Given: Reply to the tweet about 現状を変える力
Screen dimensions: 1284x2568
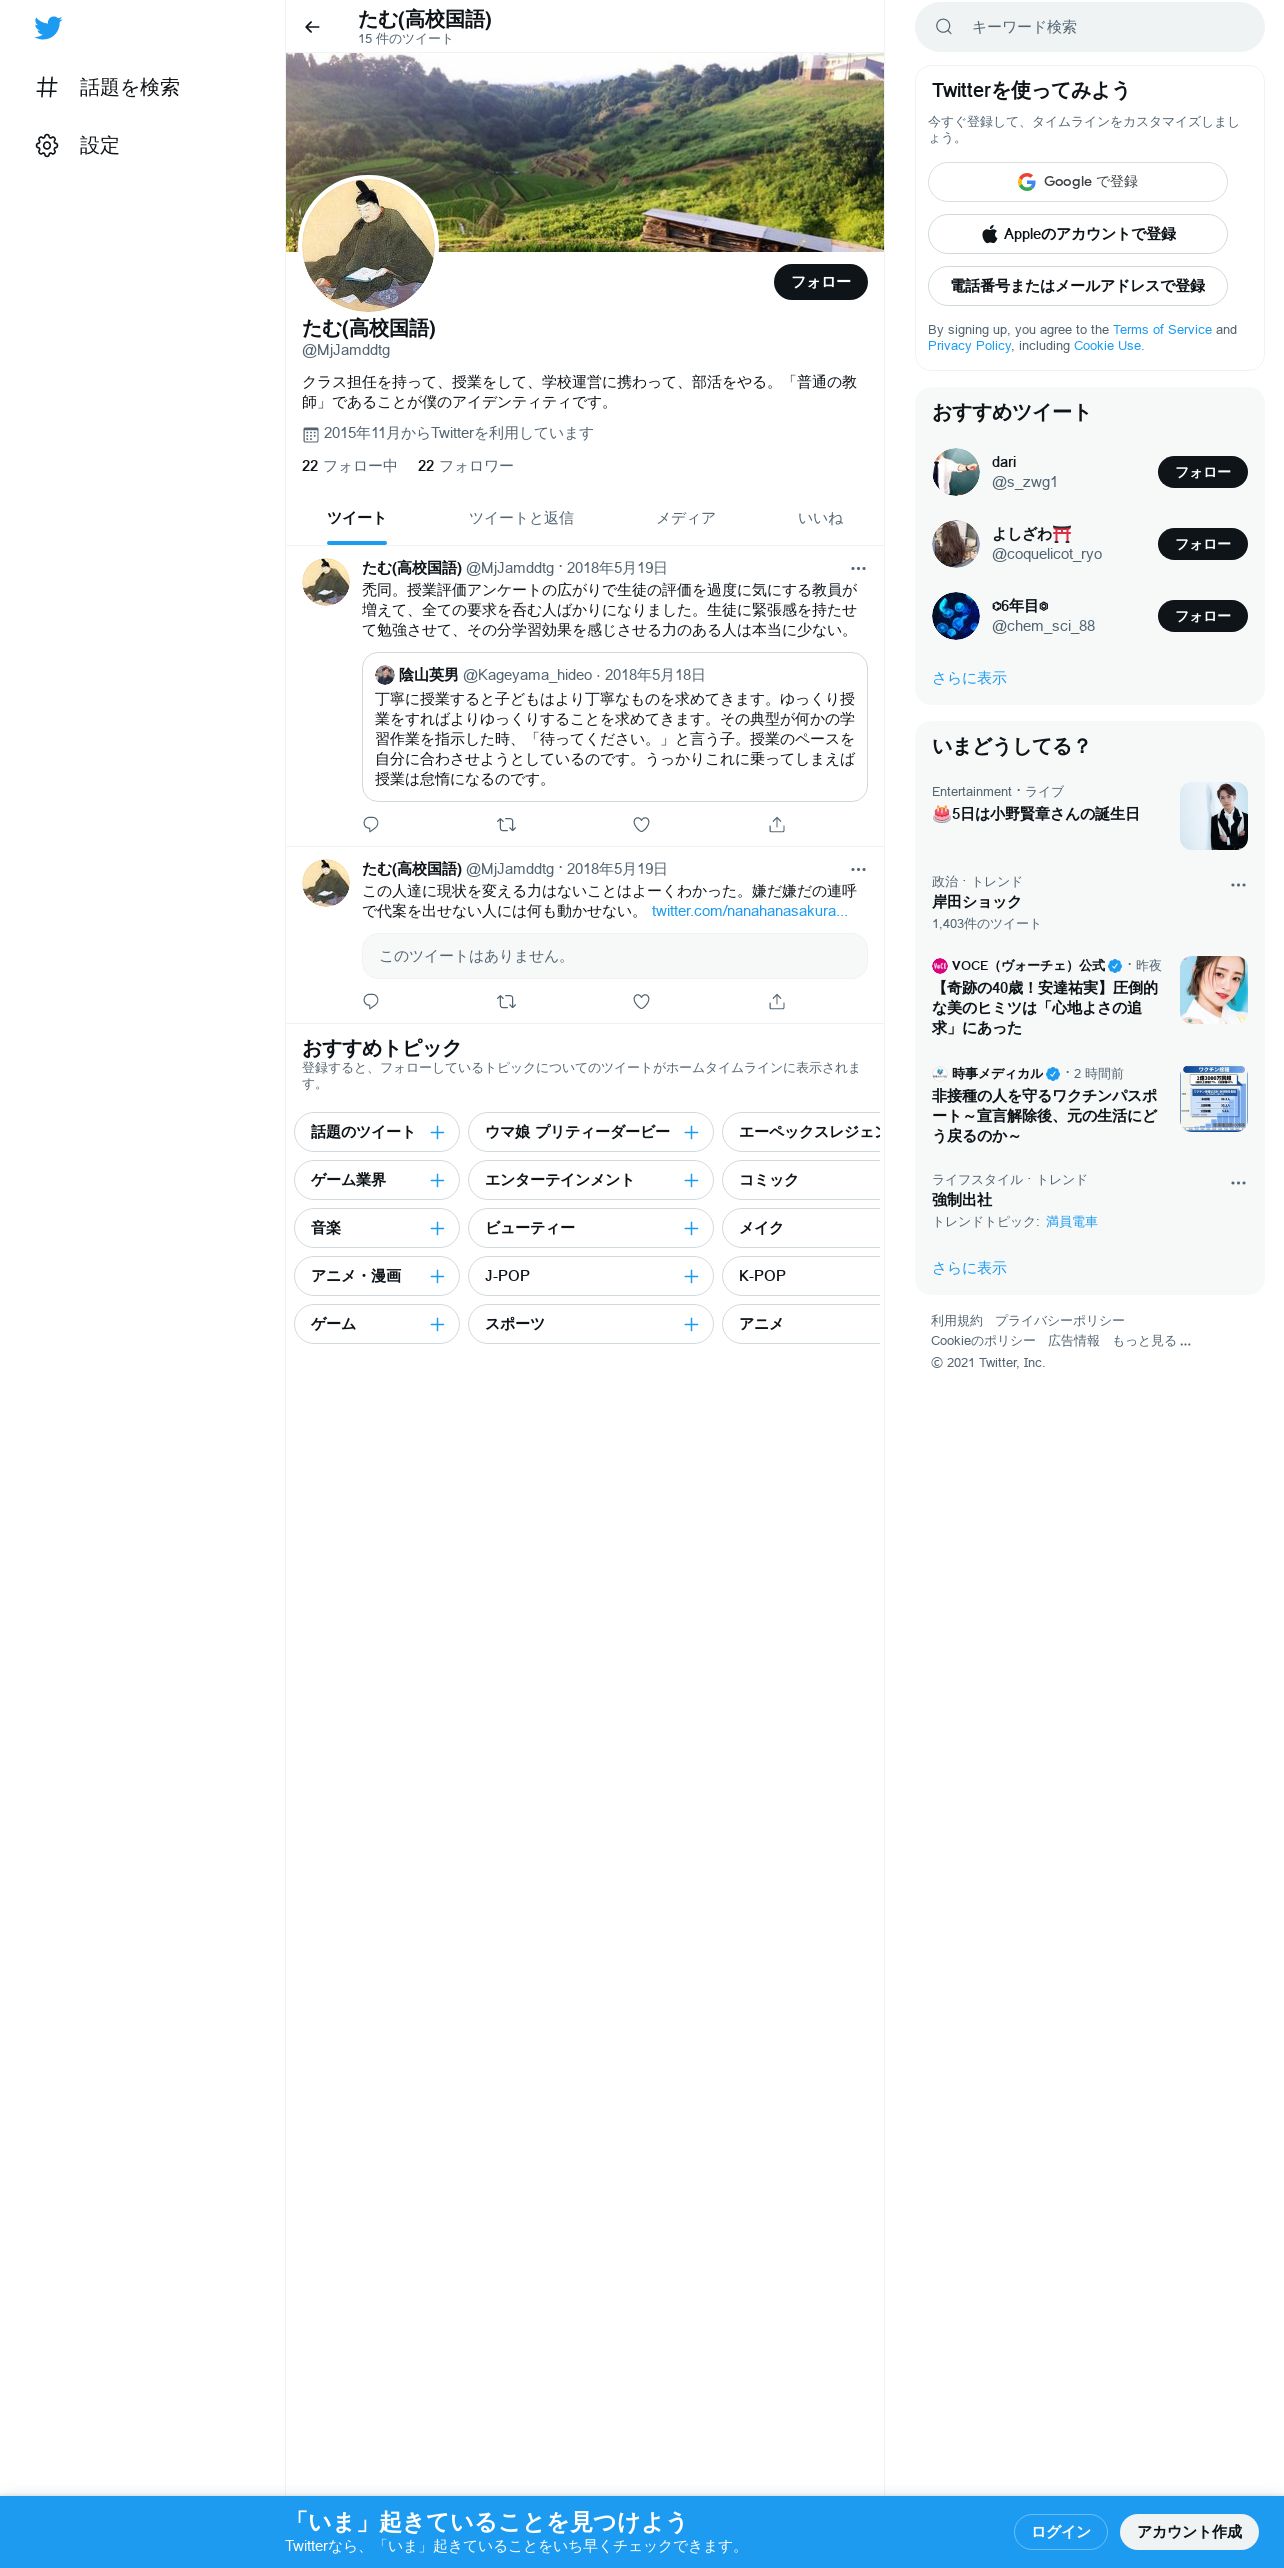Looking at the screenshot, I should click(371, 1001).
